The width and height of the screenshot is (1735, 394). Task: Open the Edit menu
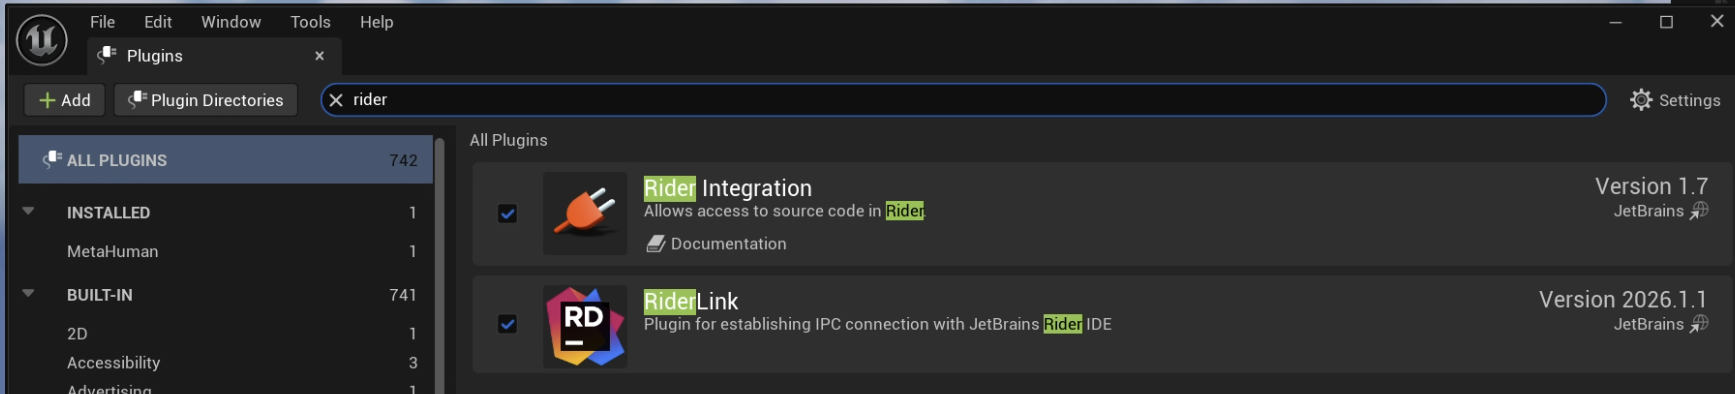(158, 22)
